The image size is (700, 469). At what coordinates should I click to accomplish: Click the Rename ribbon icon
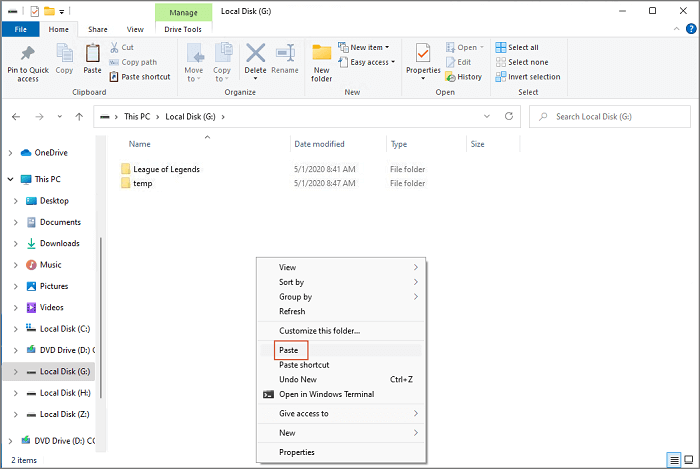tap(285, 56)
